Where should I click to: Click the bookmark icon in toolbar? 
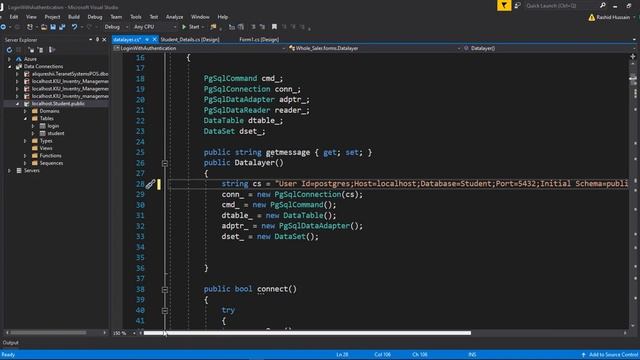[x=274, y=27]
